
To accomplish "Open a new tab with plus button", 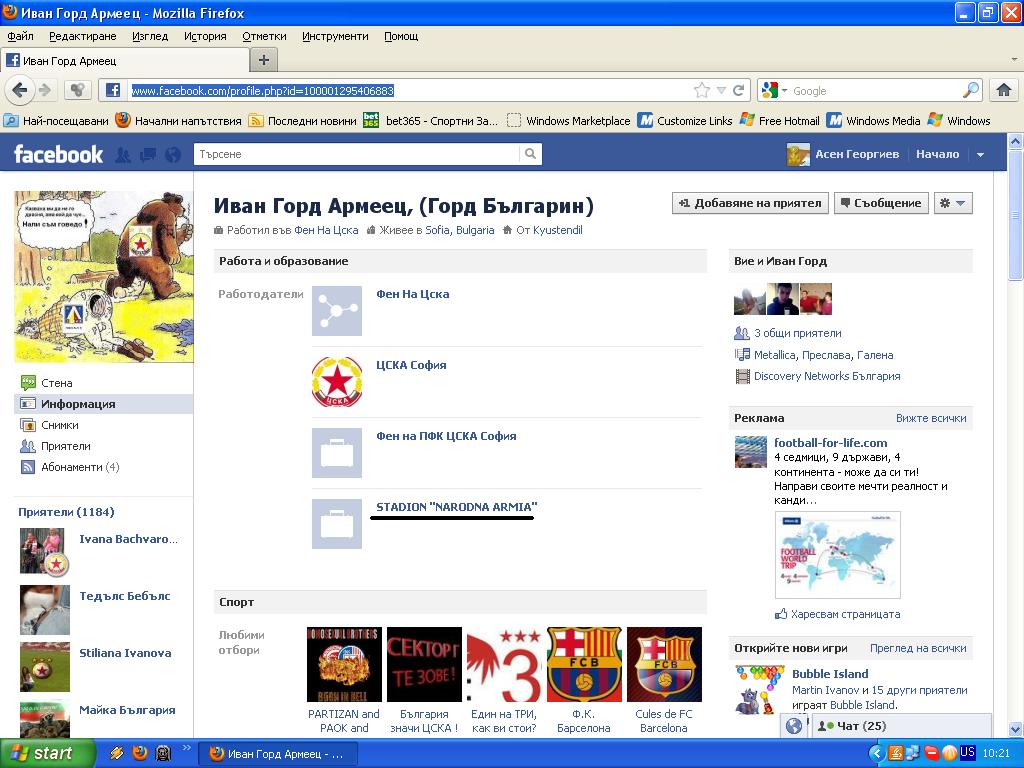I will [264, 60].
